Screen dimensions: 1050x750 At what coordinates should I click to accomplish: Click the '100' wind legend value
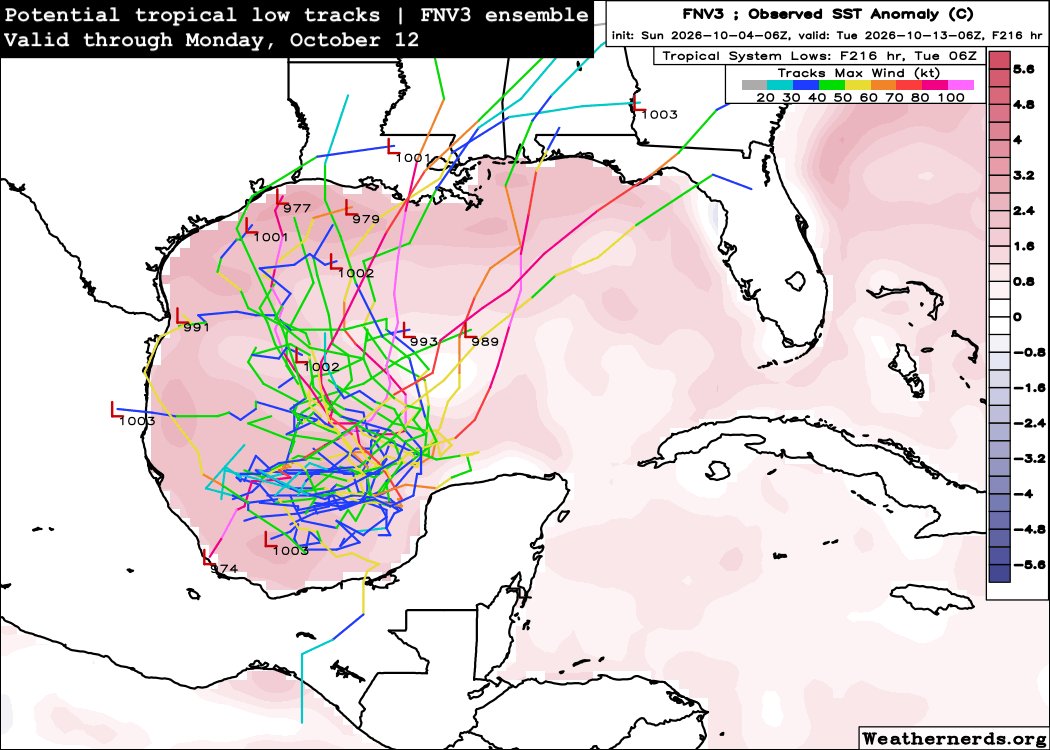952,98
